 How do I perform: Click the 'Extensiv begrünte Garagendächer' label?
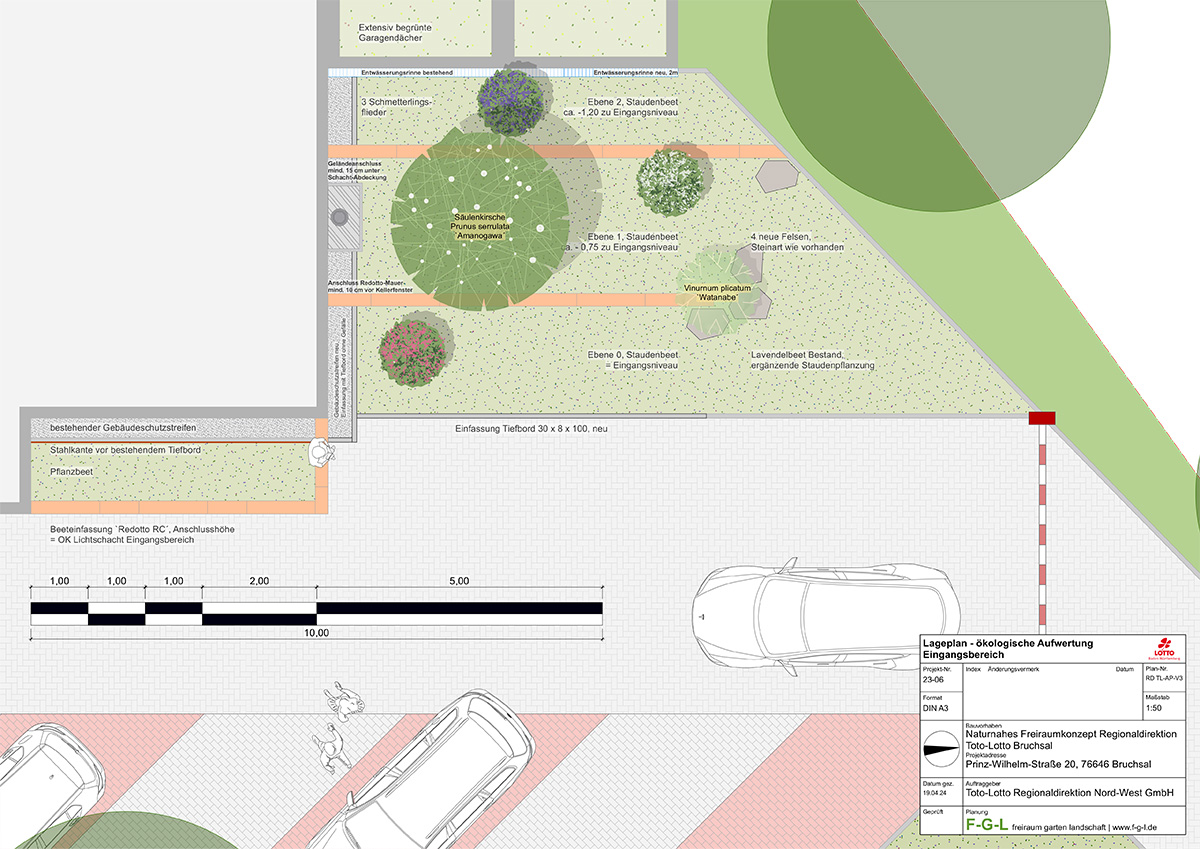point(383,32)
